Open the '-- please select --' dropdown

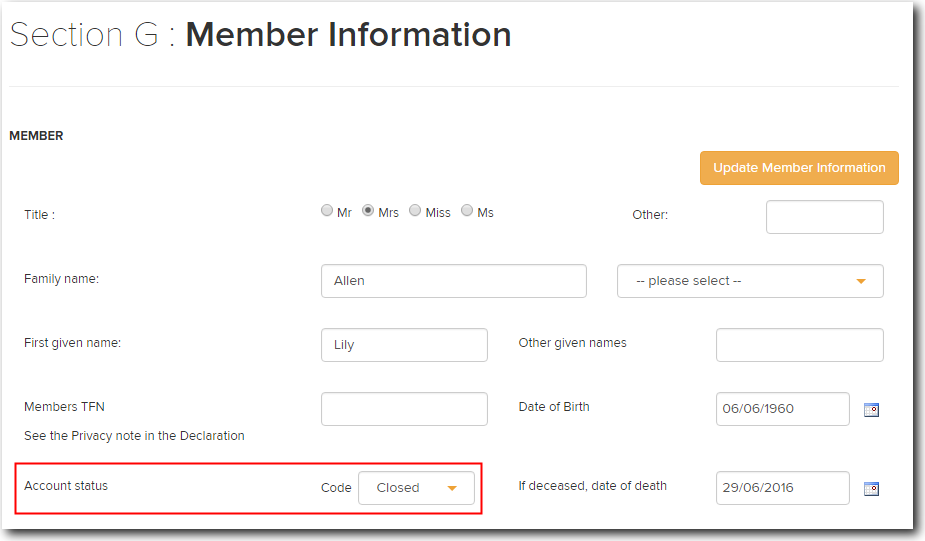pyautogui.click(x=750, y=281)
